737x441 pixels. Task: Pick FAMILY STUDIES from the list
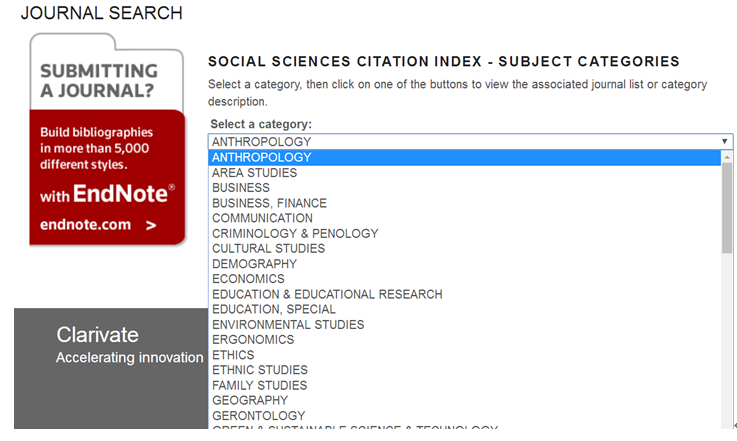coord(260,385)
